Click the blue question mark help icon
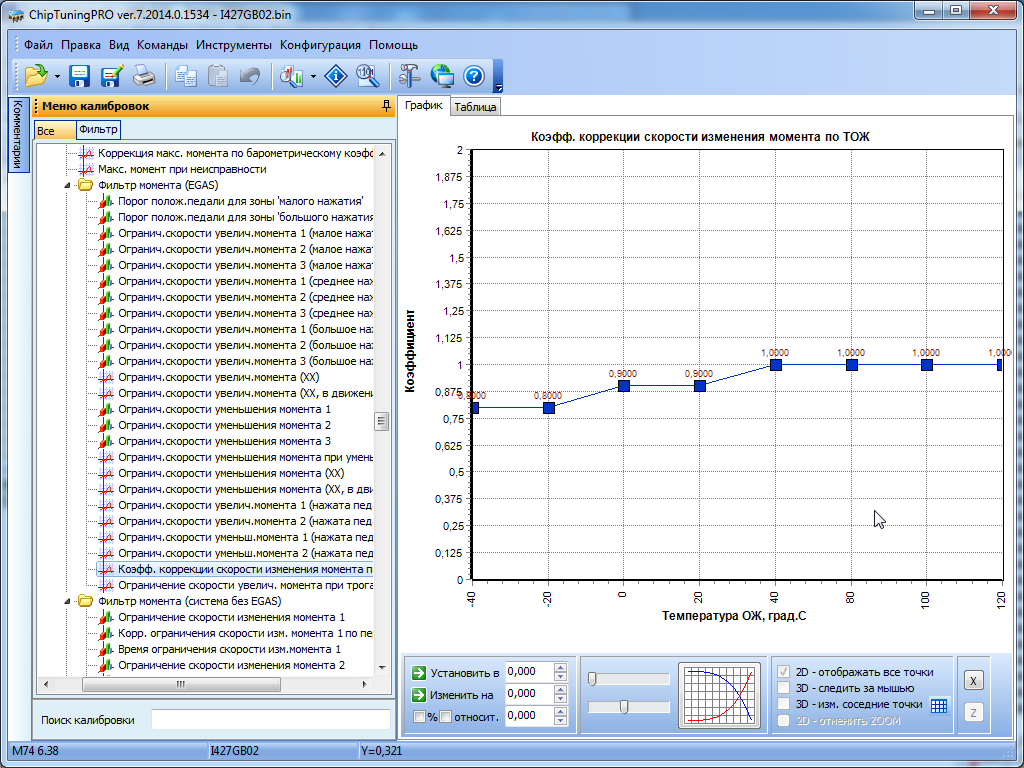Screen dimensions: 1024x768 [x=473, y=76]
